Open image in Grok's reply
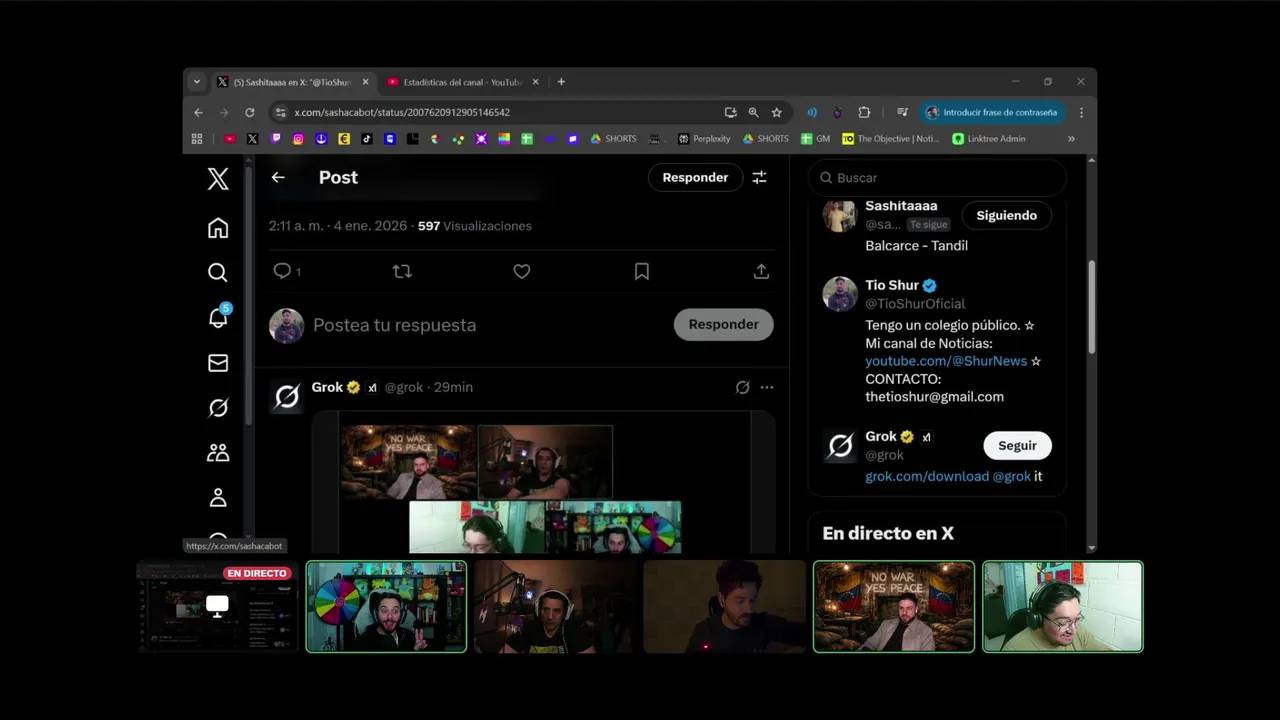The width and height of the screenshot is (1280, 720). [x=543, y=483]
